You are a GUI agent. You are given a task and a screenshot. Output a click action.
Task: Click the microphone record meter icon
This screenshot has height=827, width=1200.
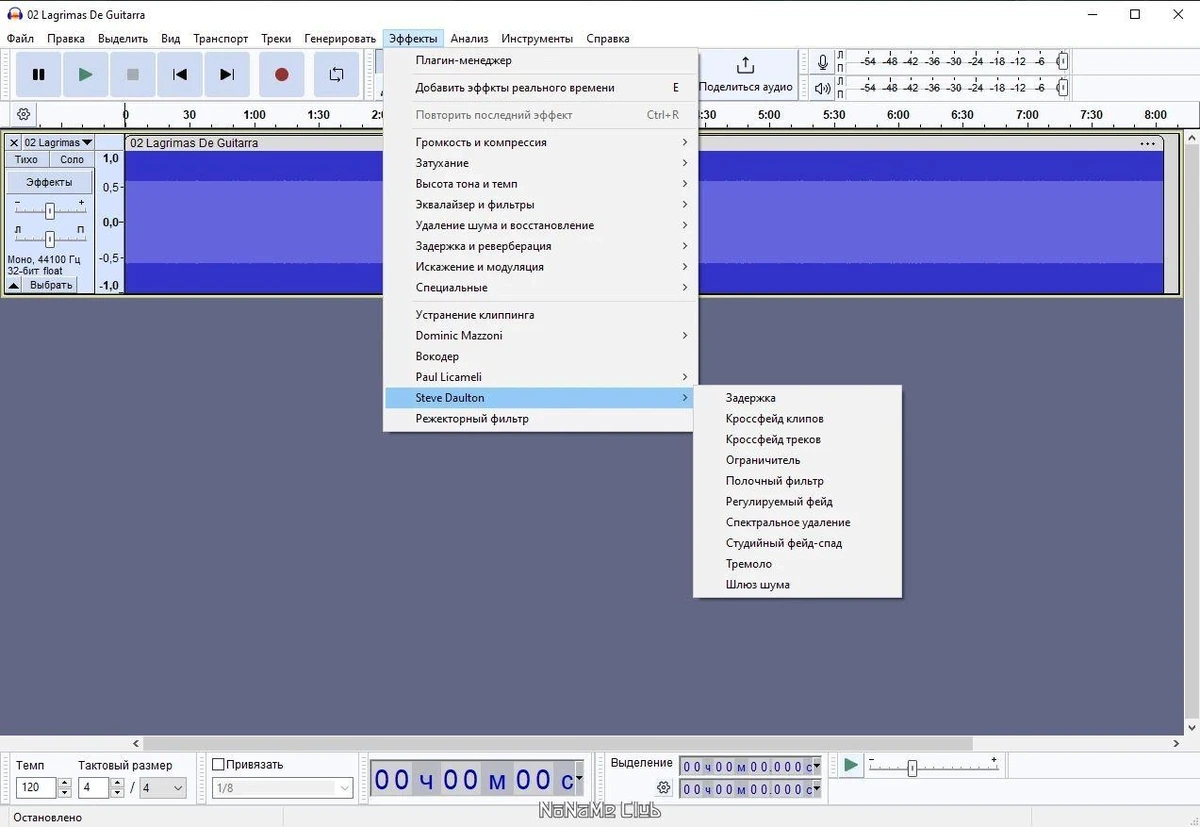tap(823, 62)
